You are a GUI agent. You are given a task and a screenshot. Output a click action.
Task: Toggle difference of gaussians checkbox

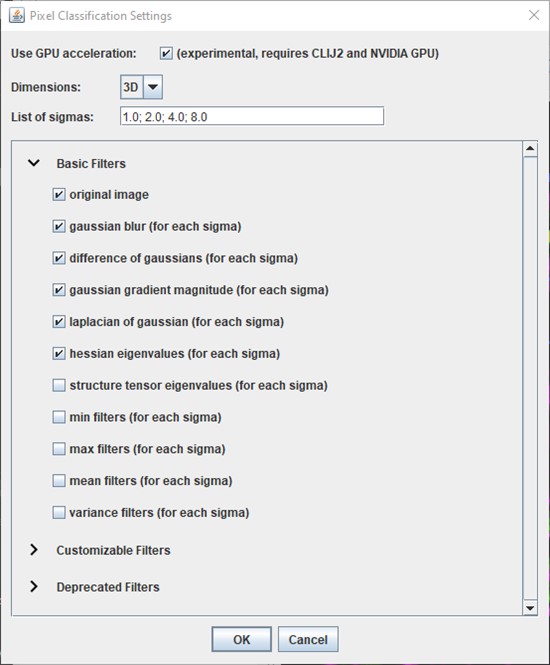59,258
